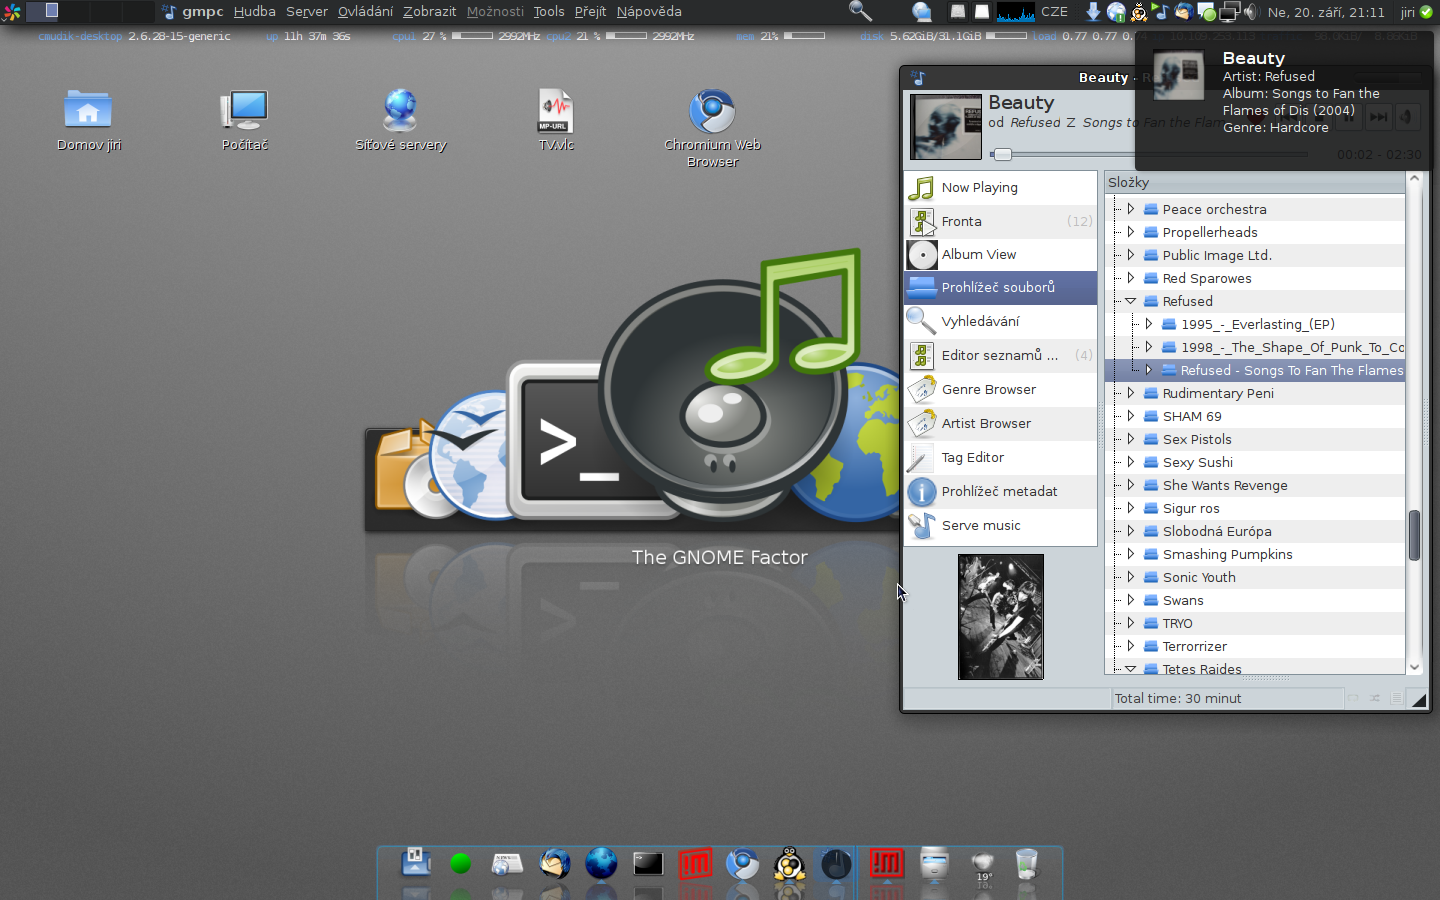The image size is (1440, 900).
Task: Open Síťové servery desktop icon
Action: [400, 120]
